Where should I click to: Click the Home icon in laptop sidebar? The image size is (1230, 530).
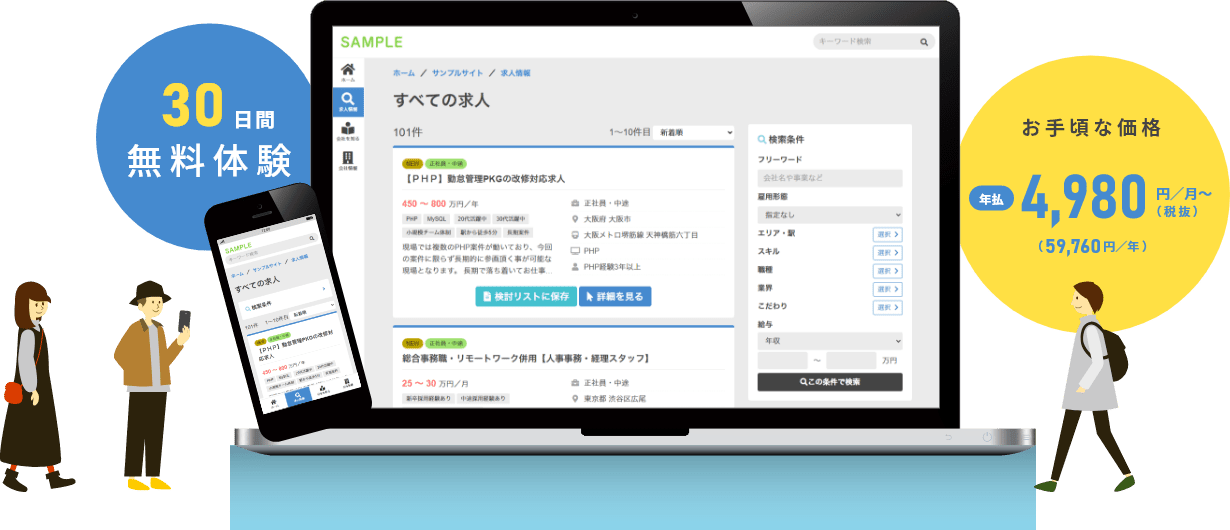tap(348, 71)
